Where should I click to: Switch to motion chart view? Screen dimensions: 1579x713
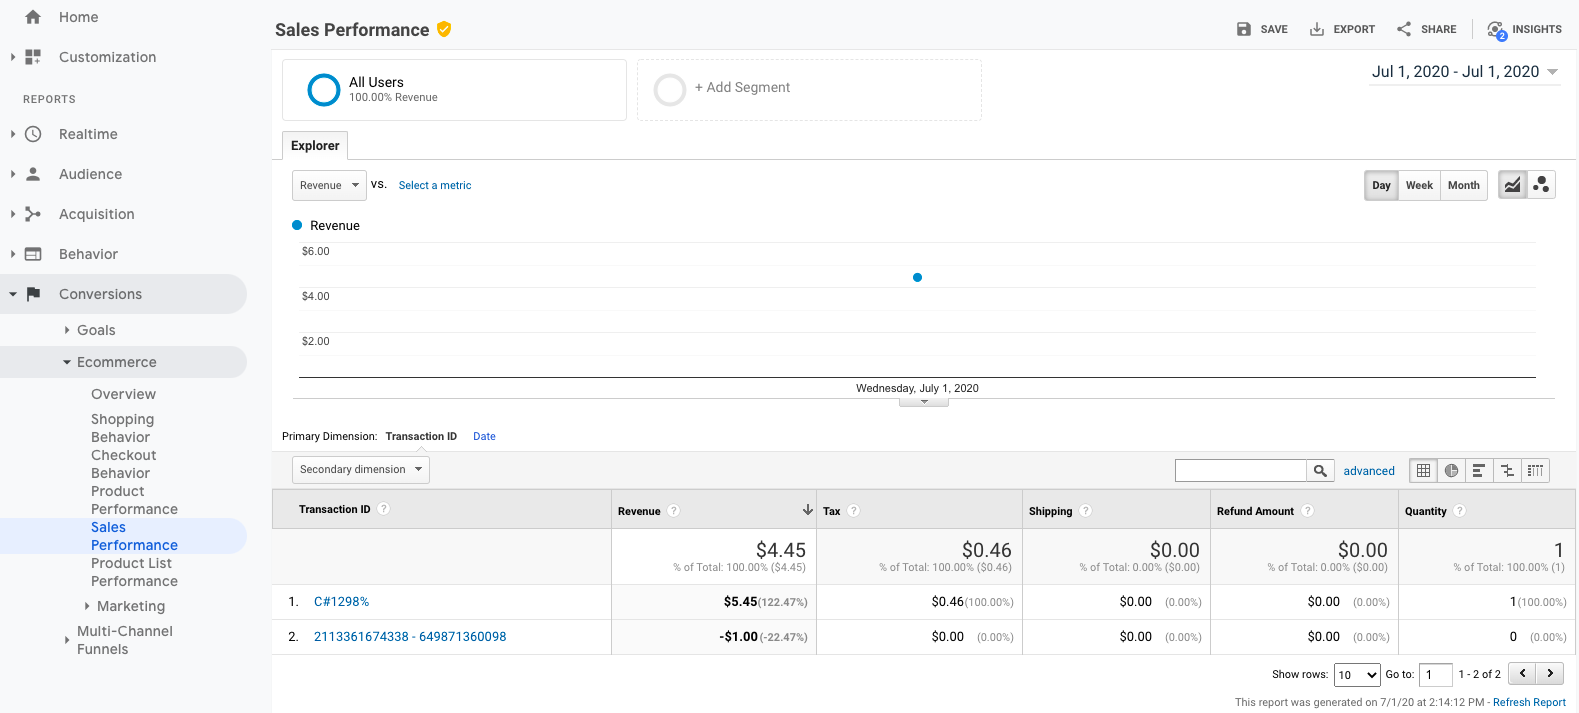pyautogui.click(x=1541, y=185)
